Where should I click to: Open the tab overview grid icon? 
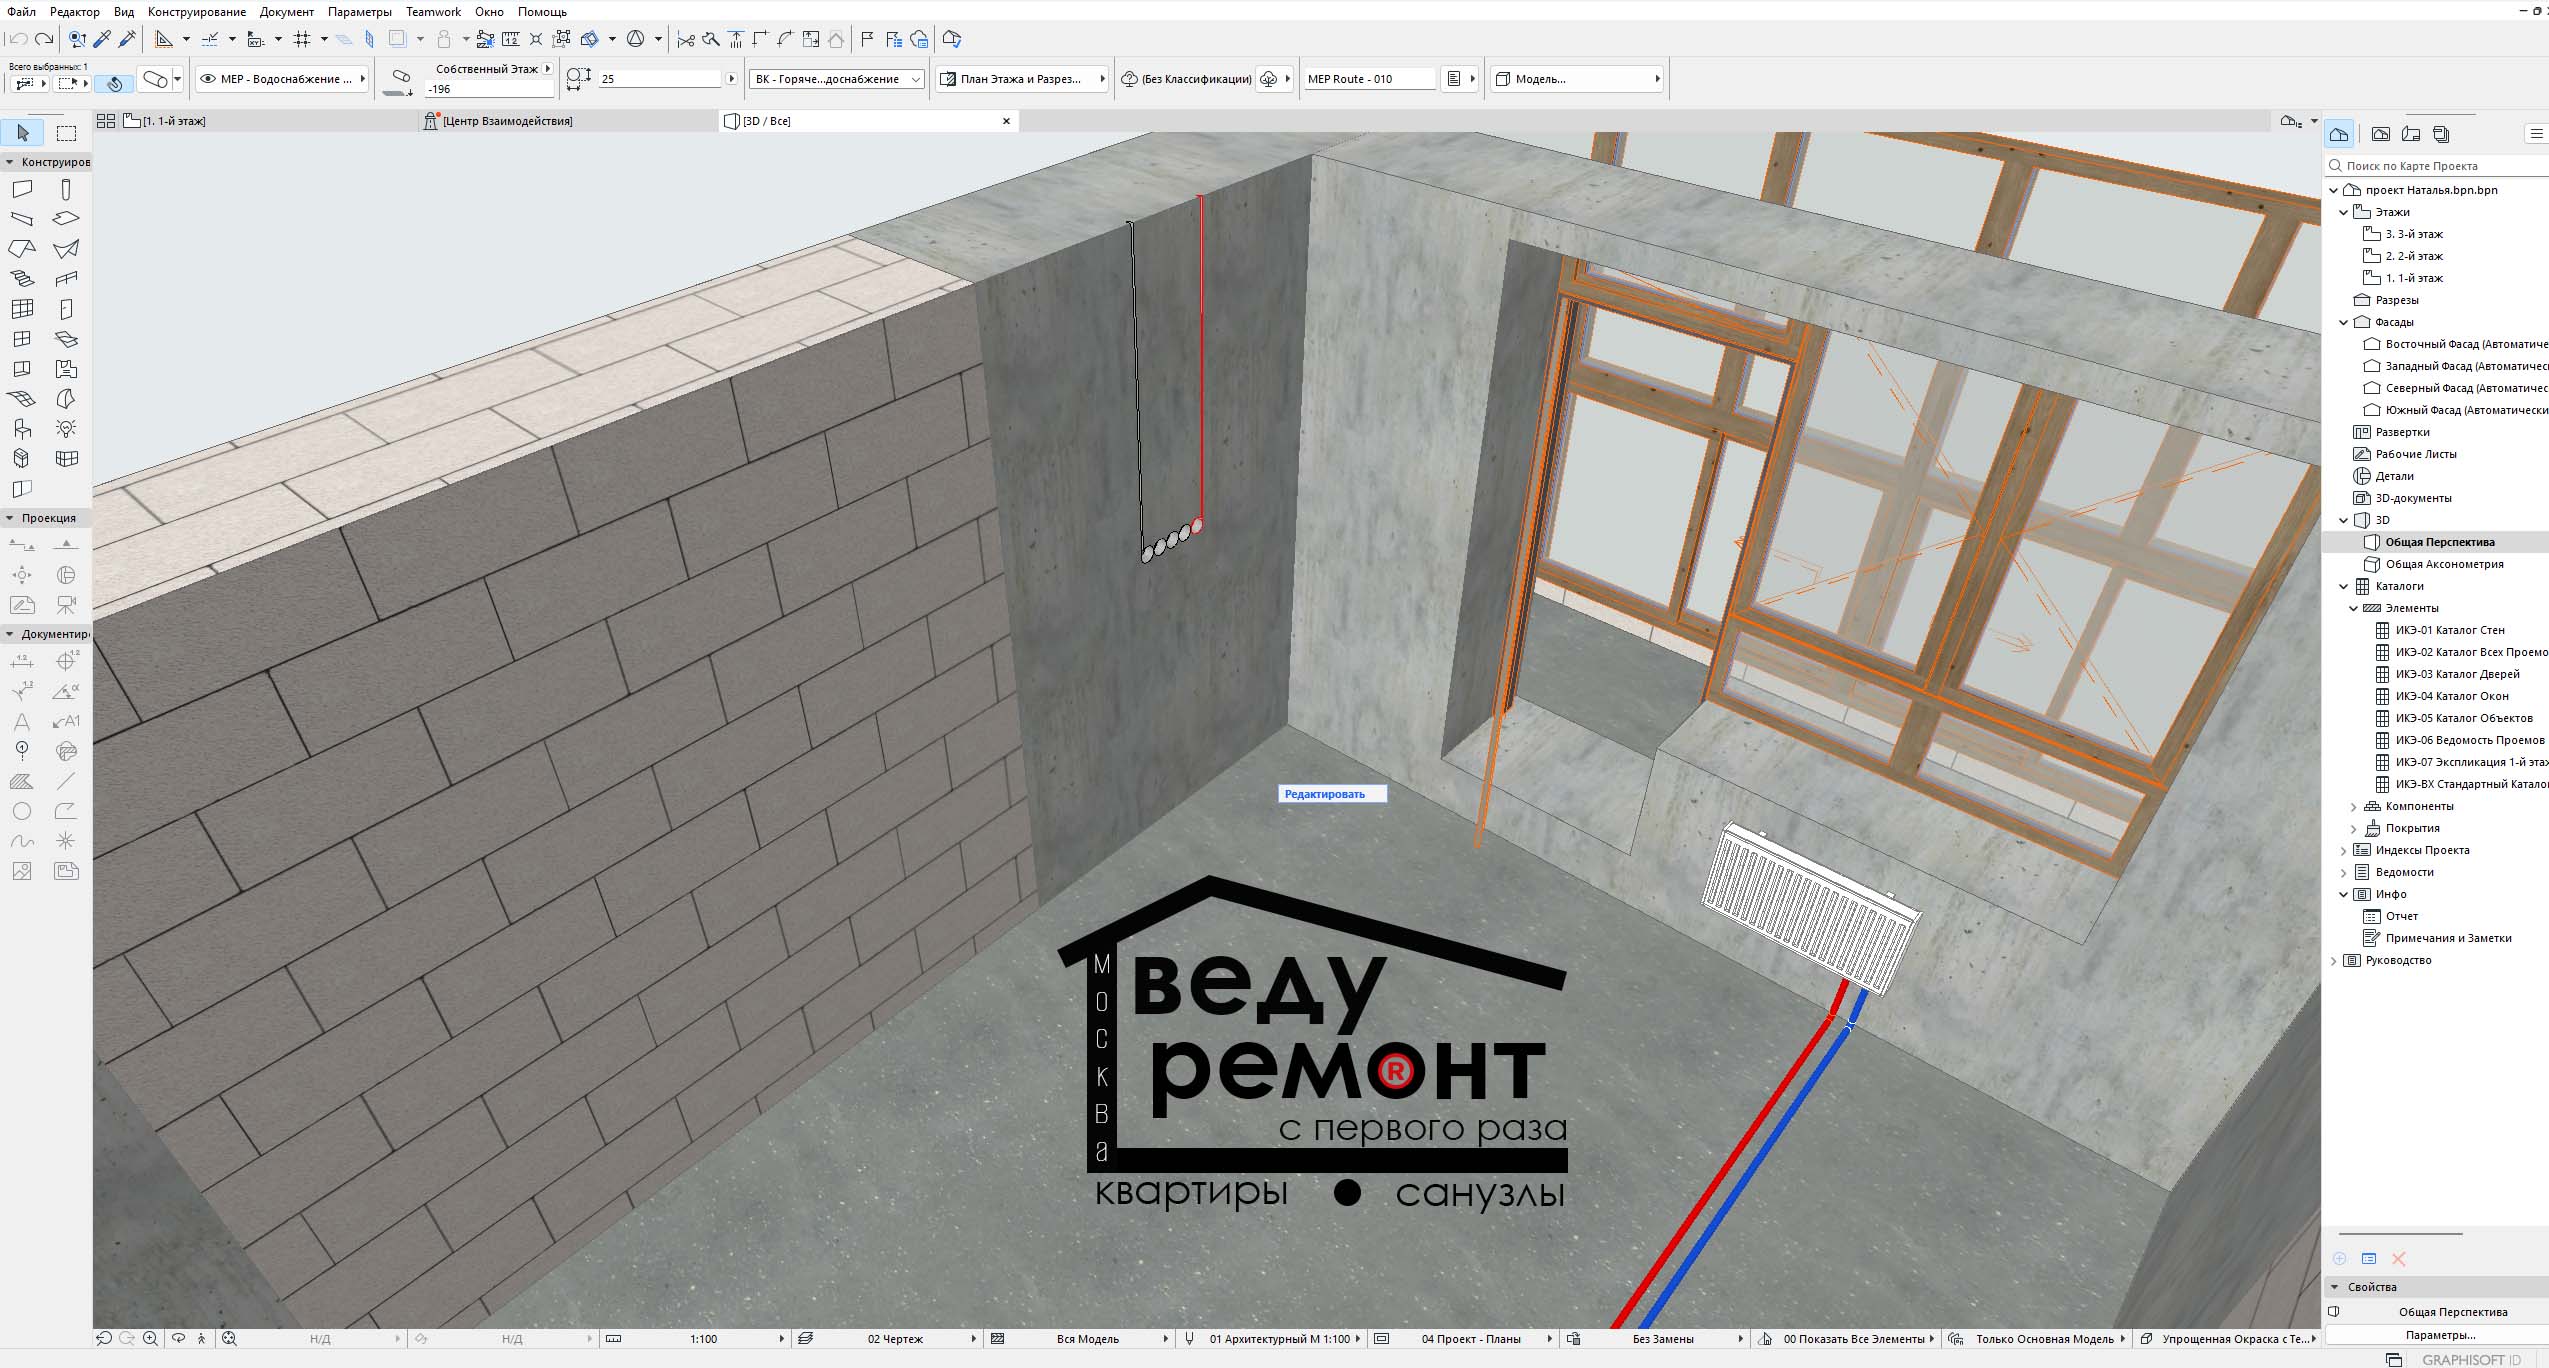(x=106, y=121)
